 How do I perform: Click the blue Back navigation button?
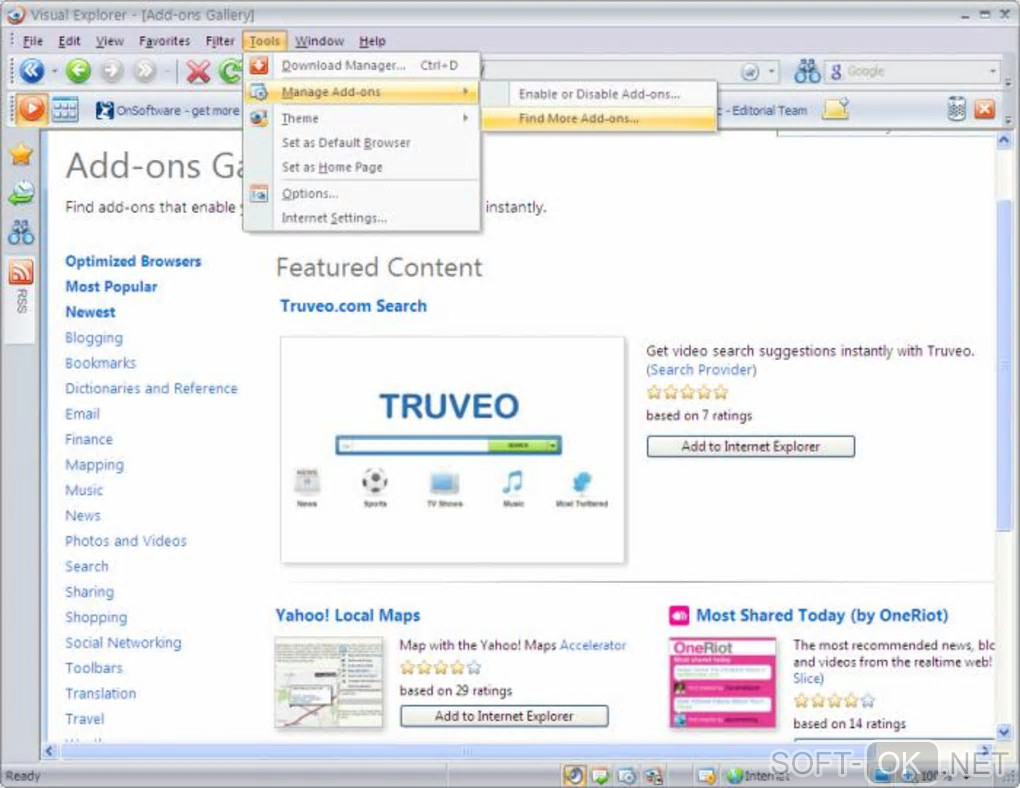pos(31,70)
